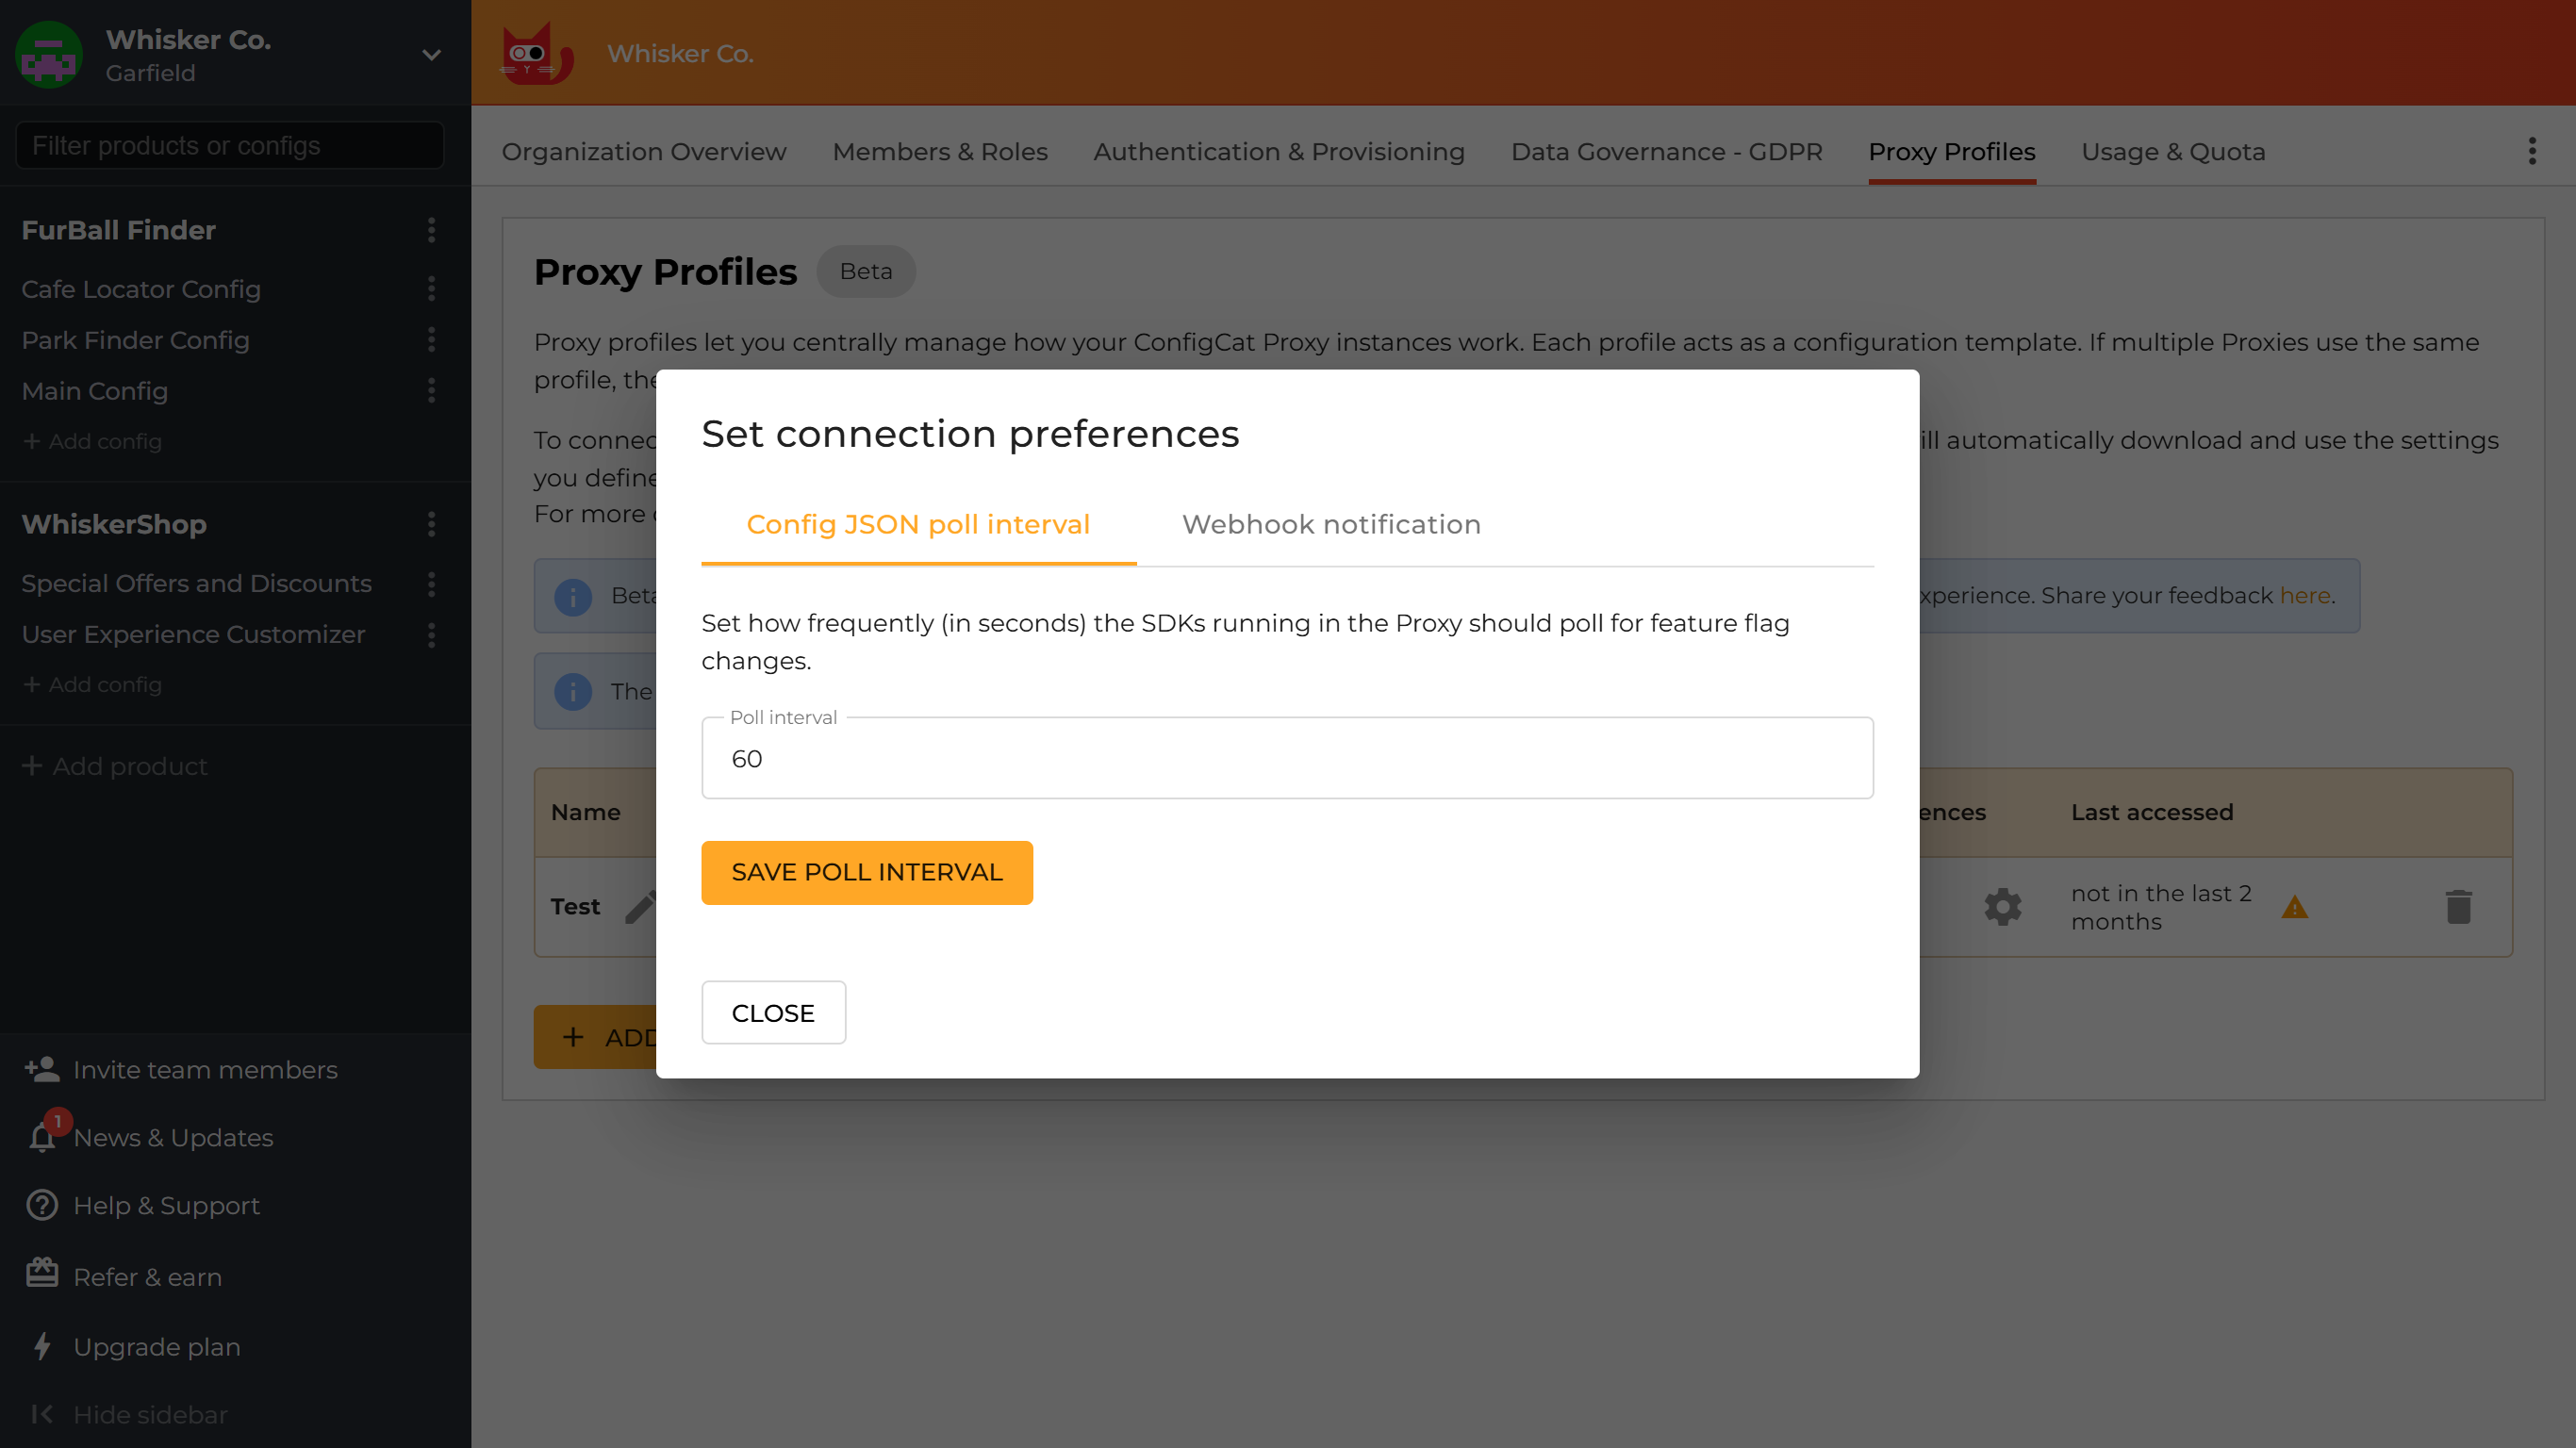Open the top-right three-dot overflow menu
The height and width of the screenshot is (1448, 2576).
click(2531, 150)
